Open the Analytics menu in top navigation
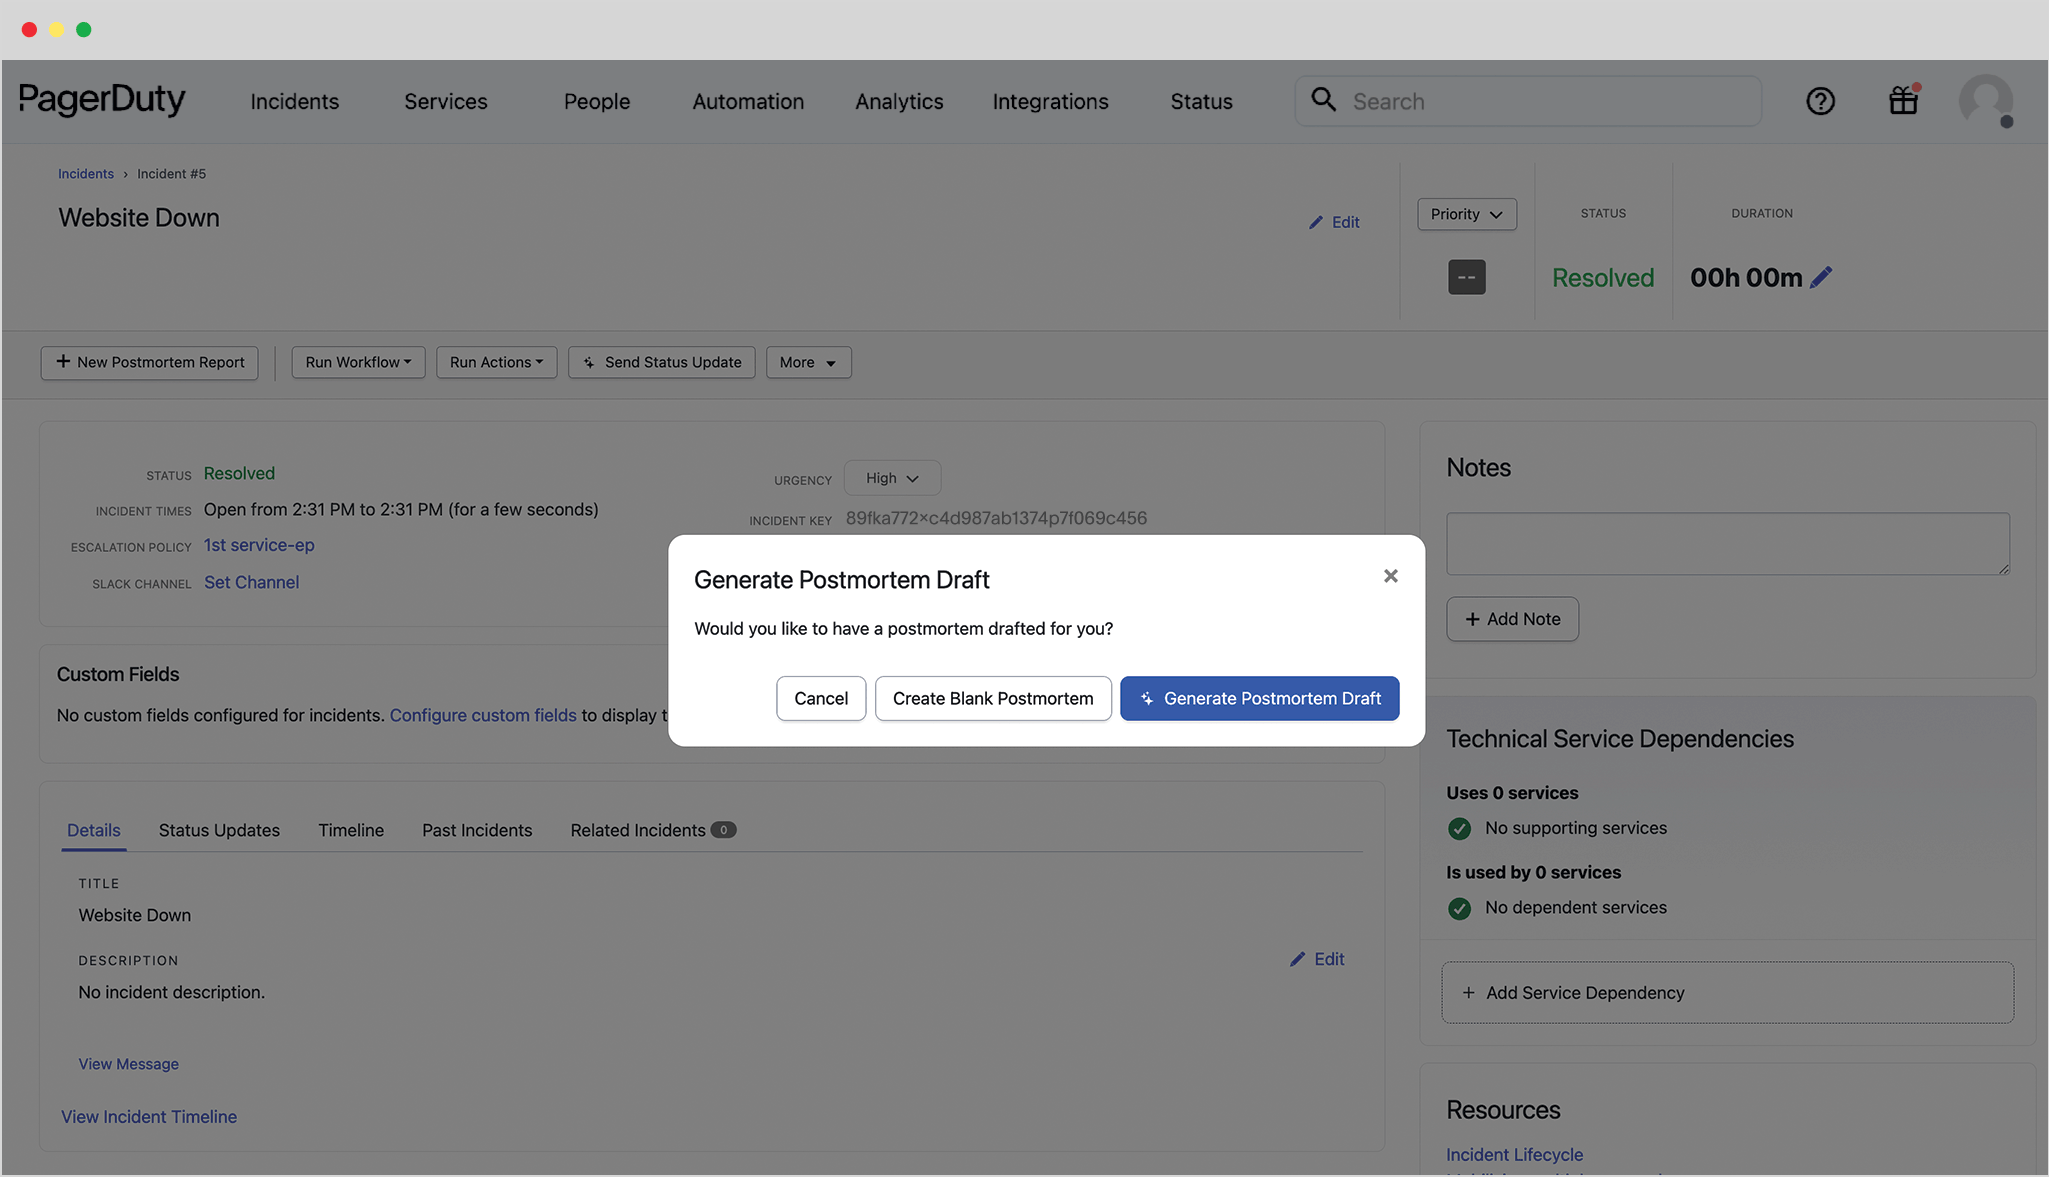The width and height of the screenshot is (2049, 1177). pyautogui.click(x=899, y=101)
